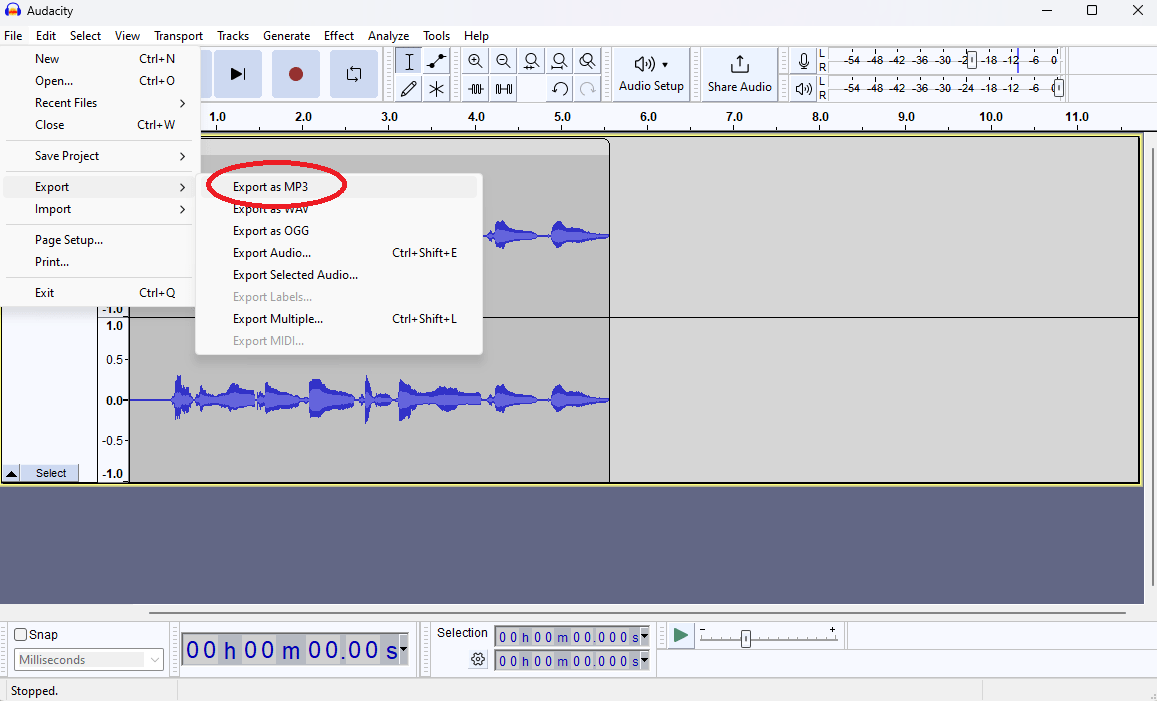Viewport: 1157px width, 701px height.
Task: Click the Zoom Toggle icon
Action: [x=587, y=61]
